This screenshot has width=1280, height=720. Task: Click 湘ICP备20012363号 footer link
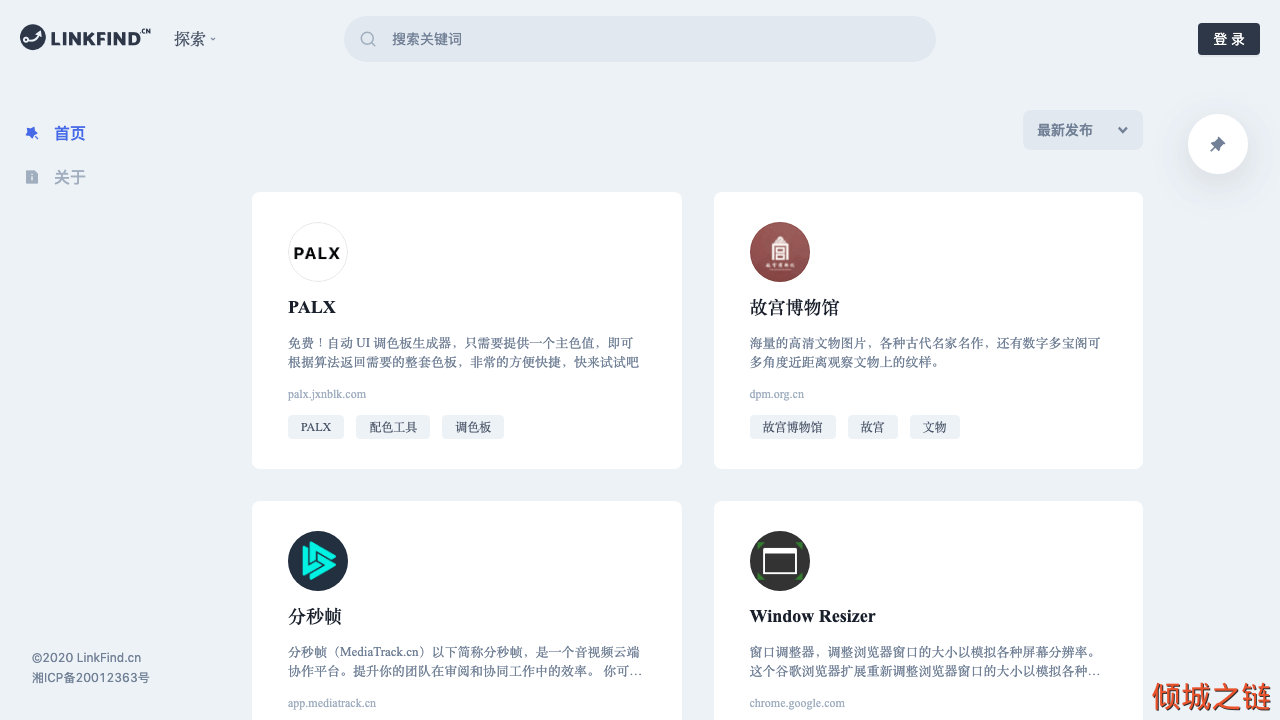(x=91, y=678)
